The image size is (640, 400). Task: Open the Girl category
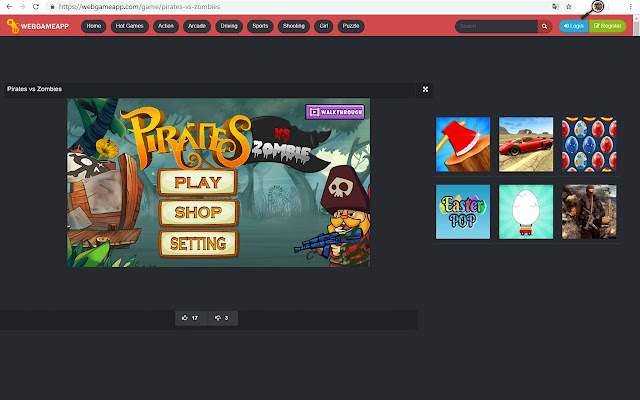[x=324, y=26]
